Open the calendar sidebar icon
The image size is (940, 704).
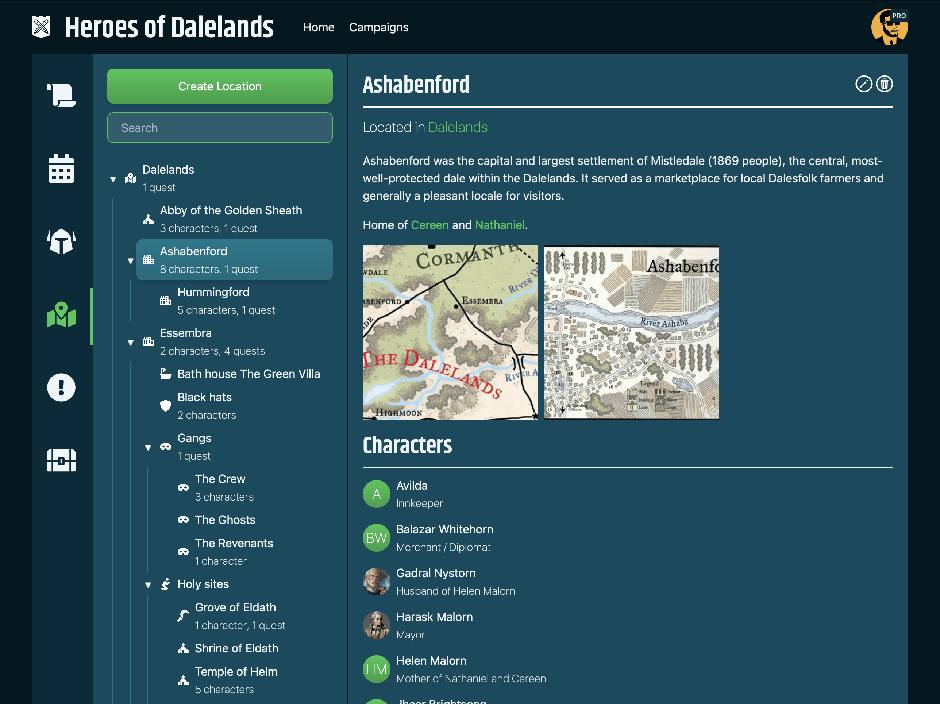[x=61, y=169]
